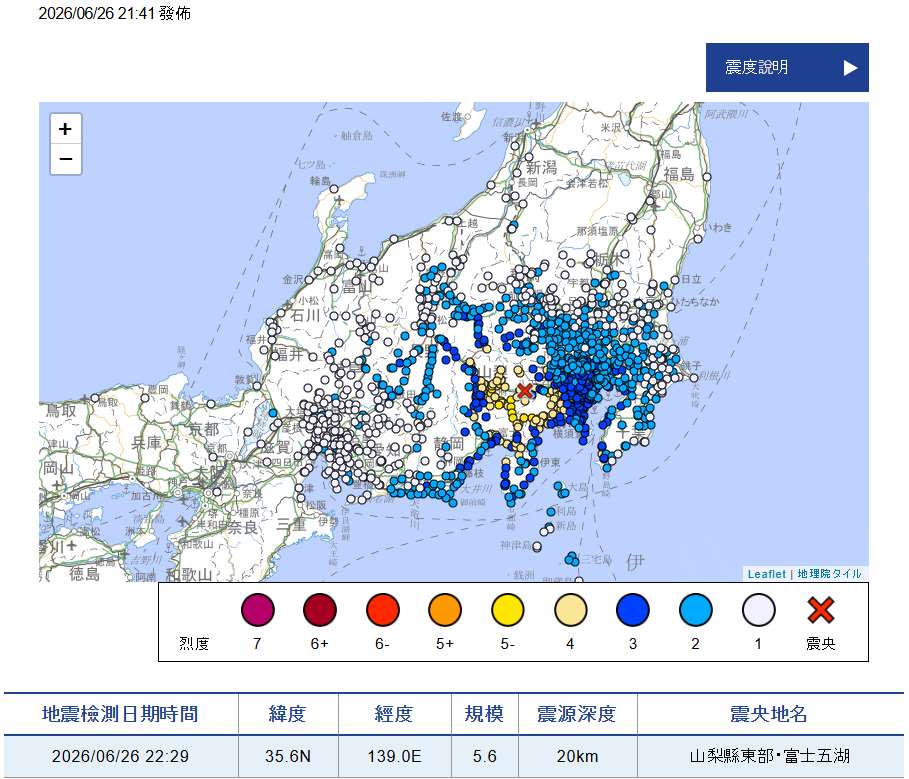
Task: Click the 鳥取 label on the map
Action: coord(61,410)
